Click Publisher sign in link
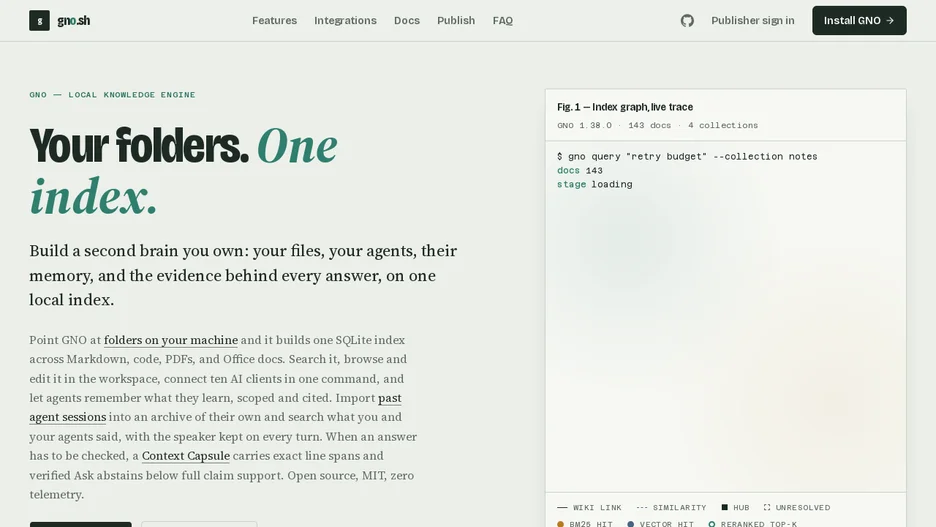936x527 pixels. coord(752,20)
